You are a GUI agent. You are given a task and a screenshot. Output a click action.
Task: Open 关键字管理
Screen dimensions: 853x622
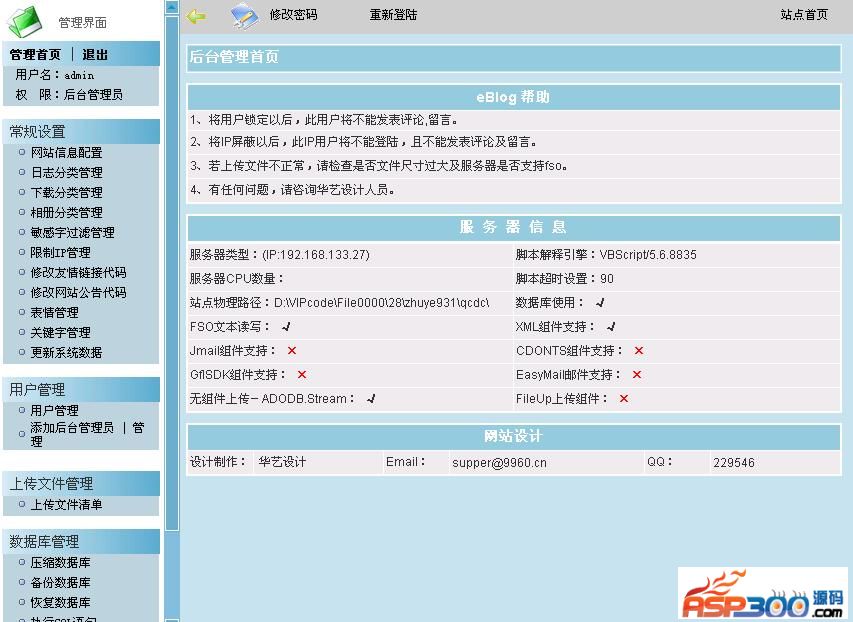click(x=60, y=332)
